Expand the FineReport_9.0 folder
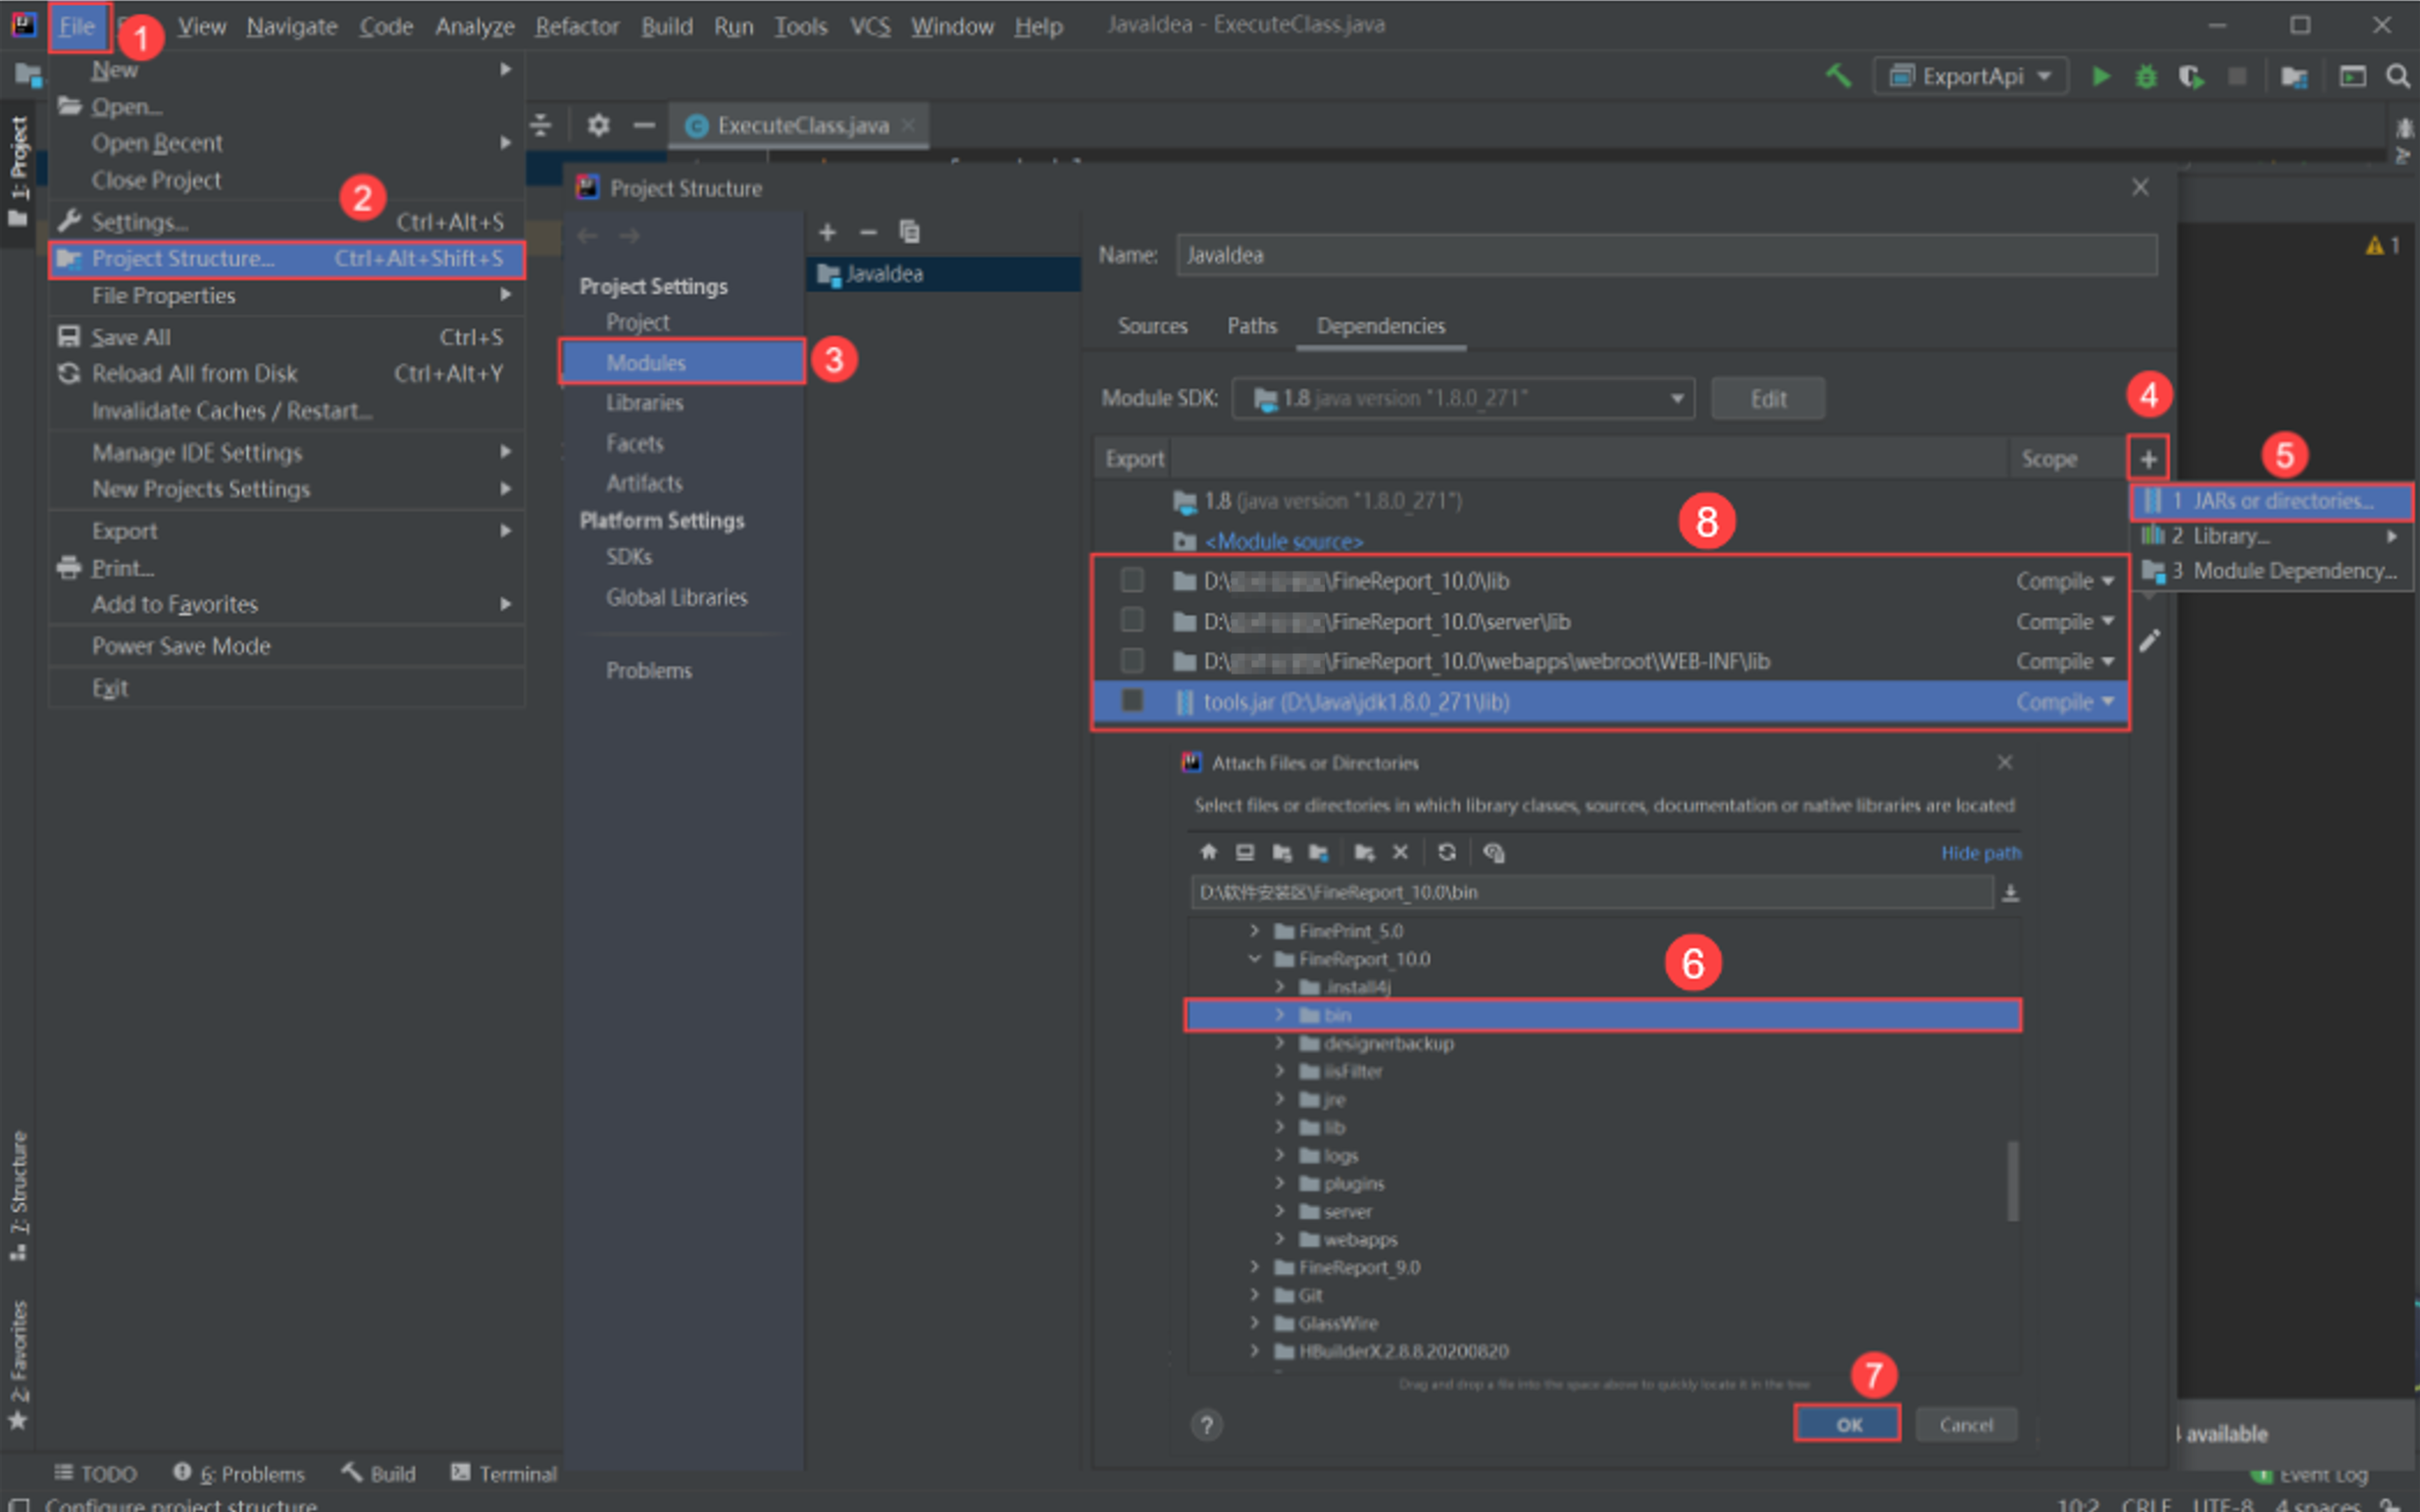 tap(1254, 1266)
